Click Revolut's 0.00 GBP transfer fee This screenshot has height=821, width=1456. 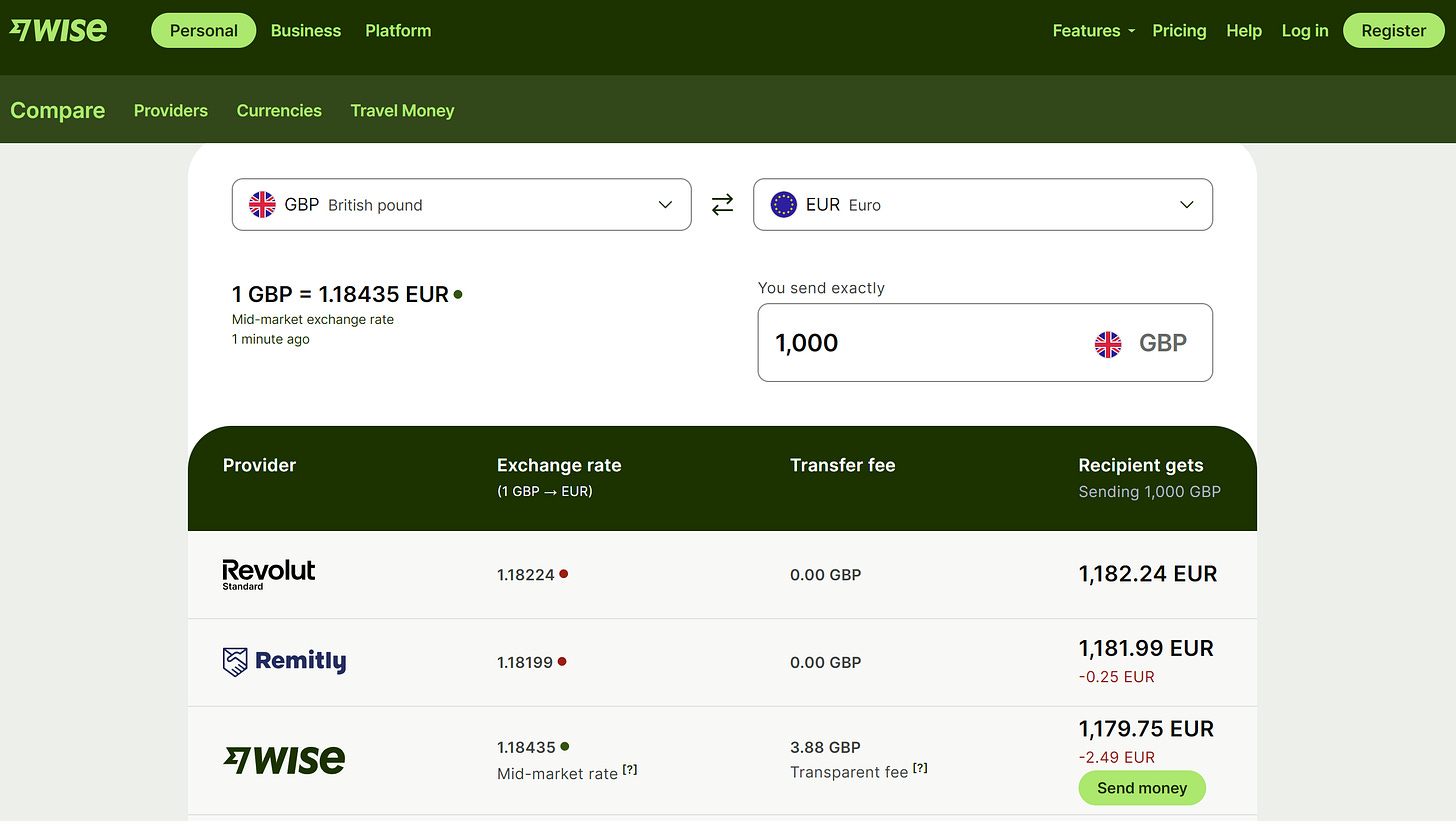coord(825,575)
